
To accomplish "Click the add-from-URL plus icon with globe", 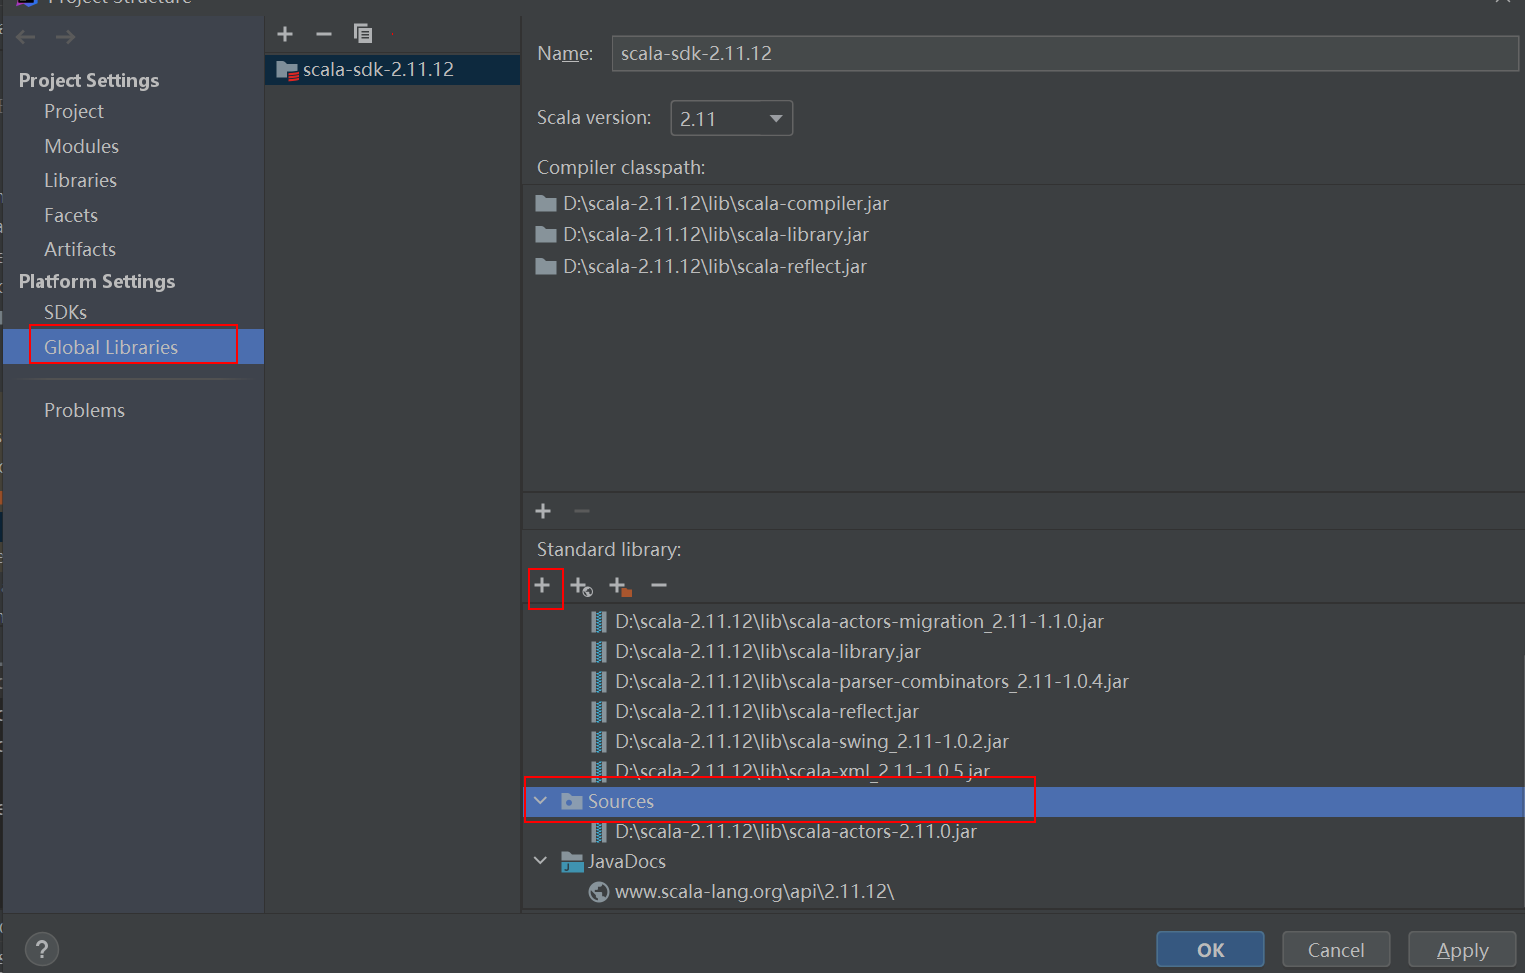I will [581, 587].
